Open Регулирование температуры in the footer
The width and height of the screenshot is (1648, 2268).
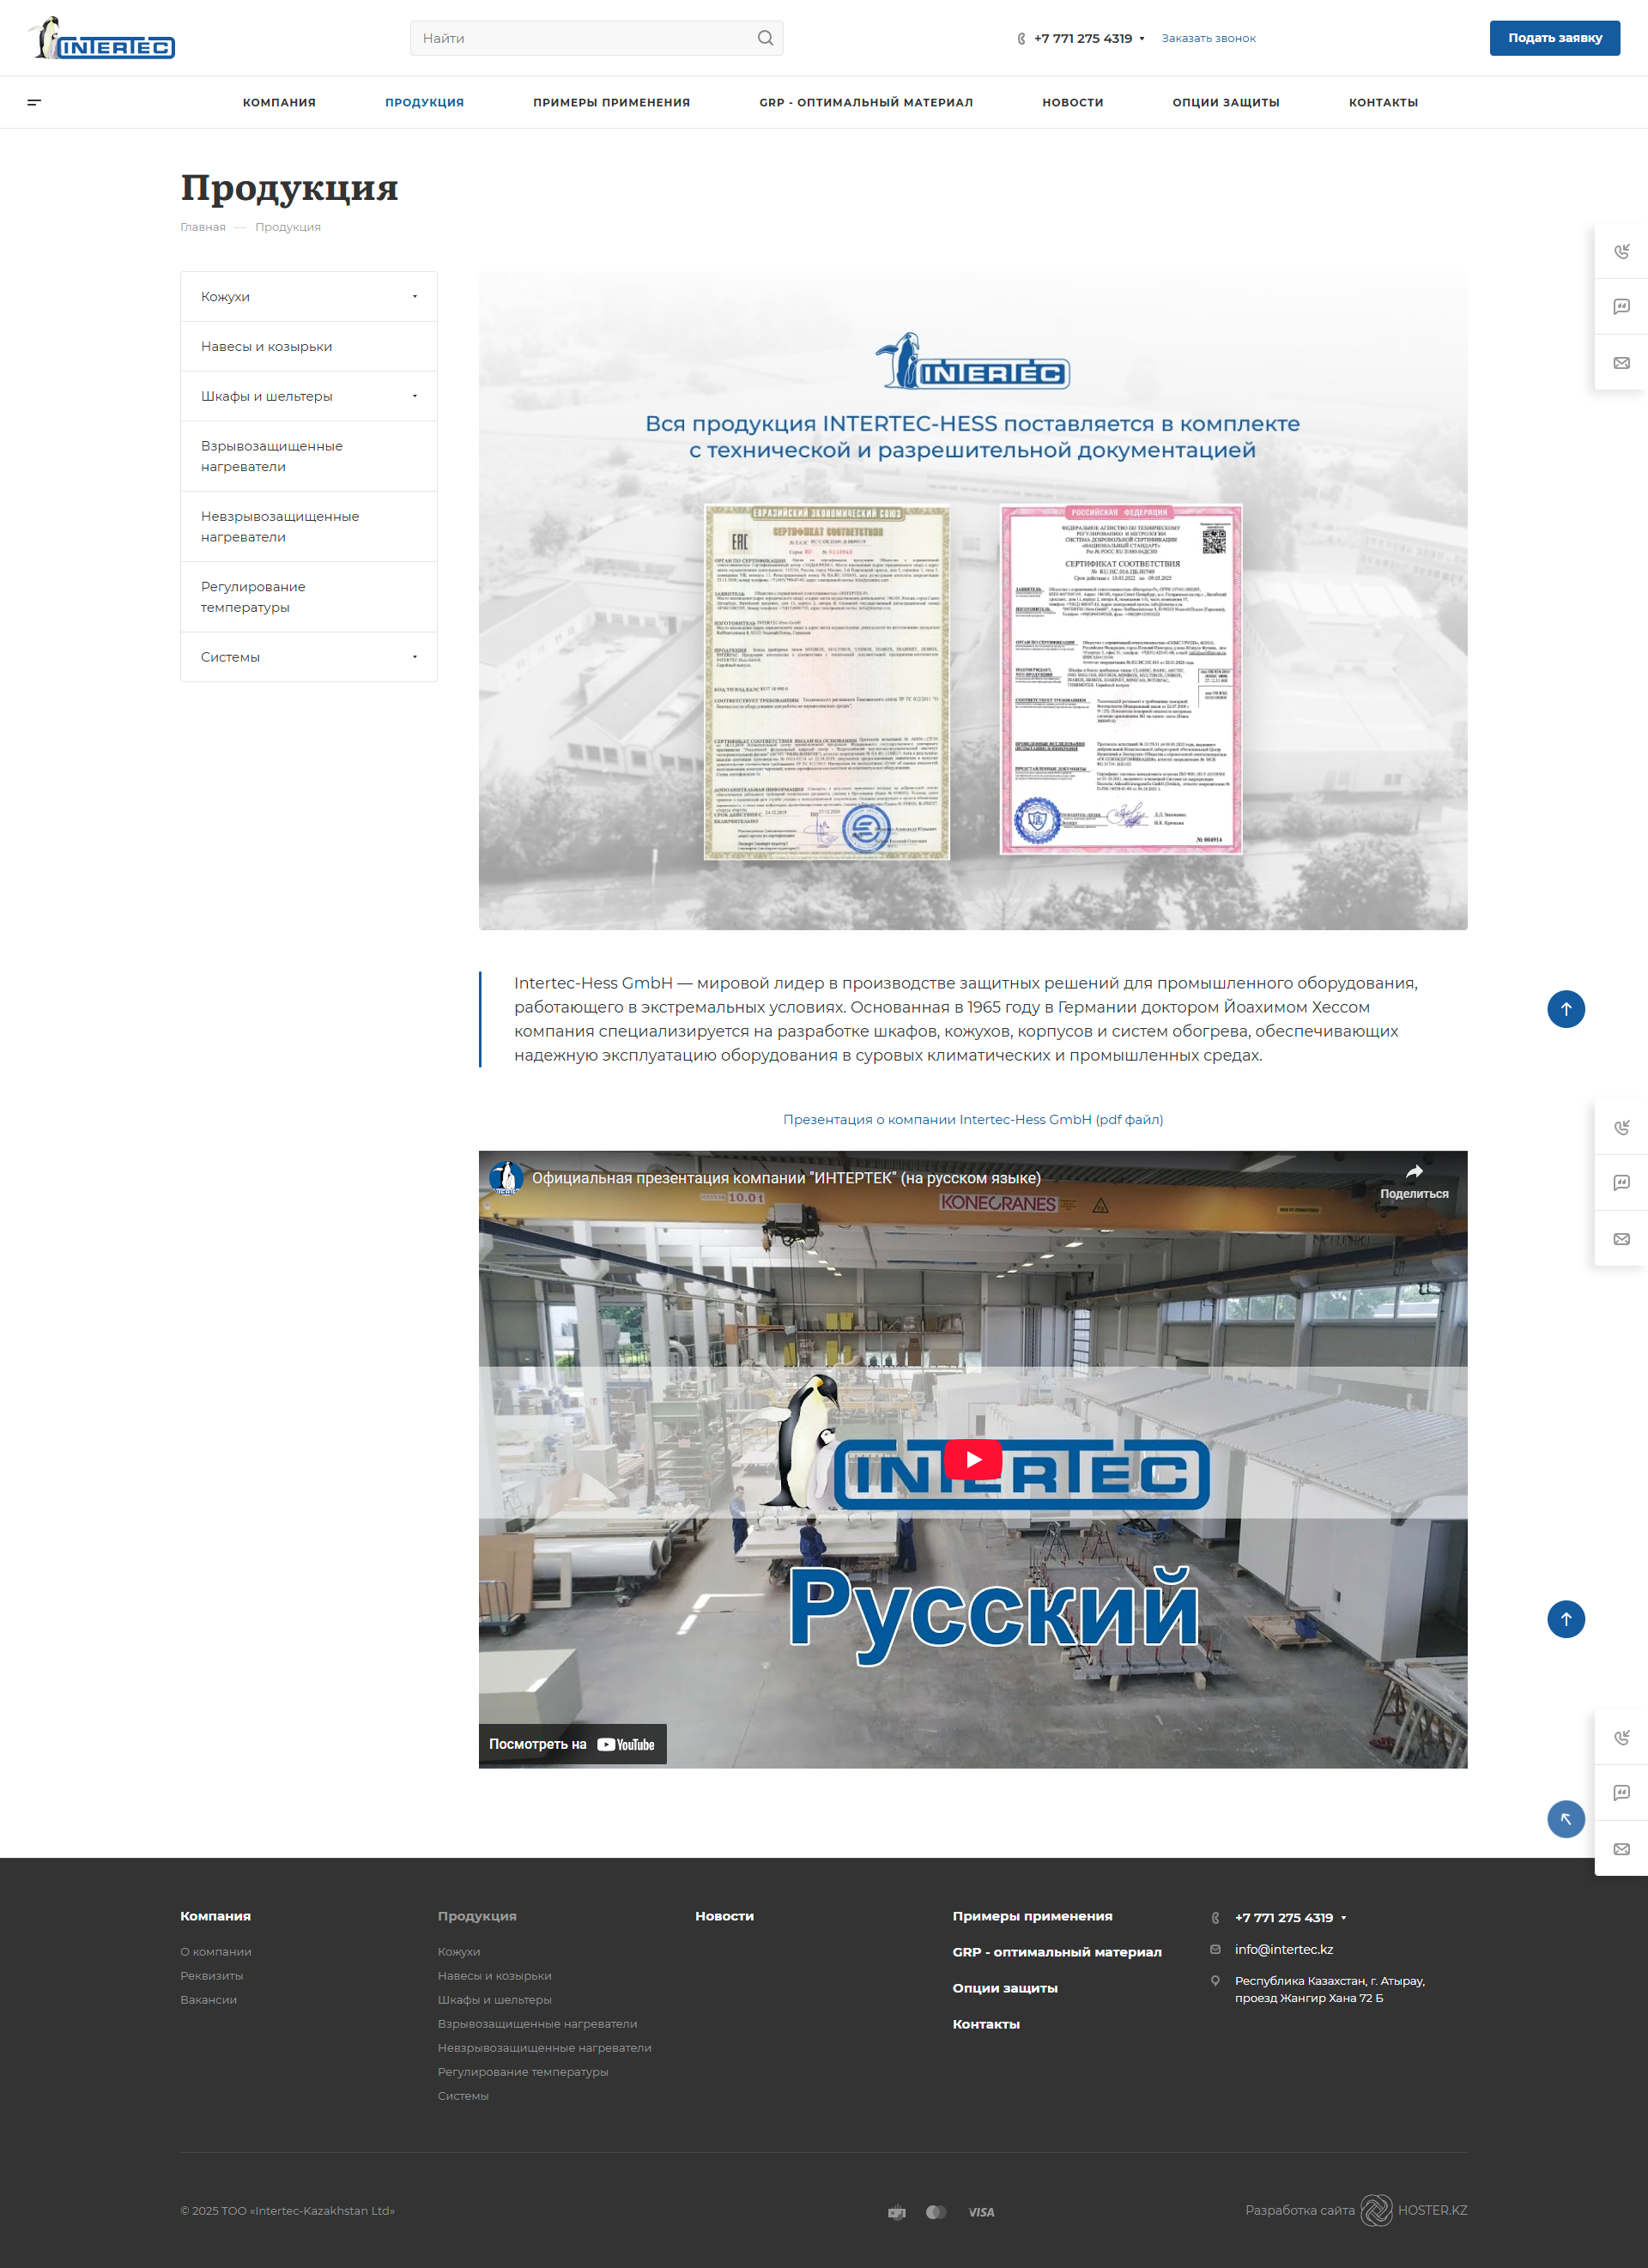(x=523, y=2071)
